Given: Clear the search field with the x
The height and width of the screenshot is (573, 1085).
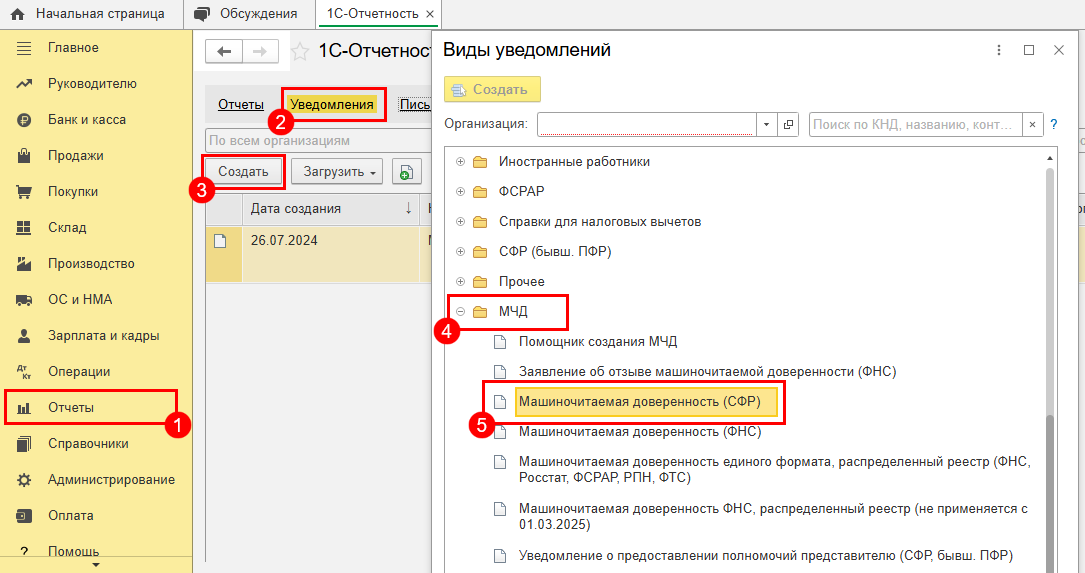Looking at the screenshot, I should (1032, 125).
